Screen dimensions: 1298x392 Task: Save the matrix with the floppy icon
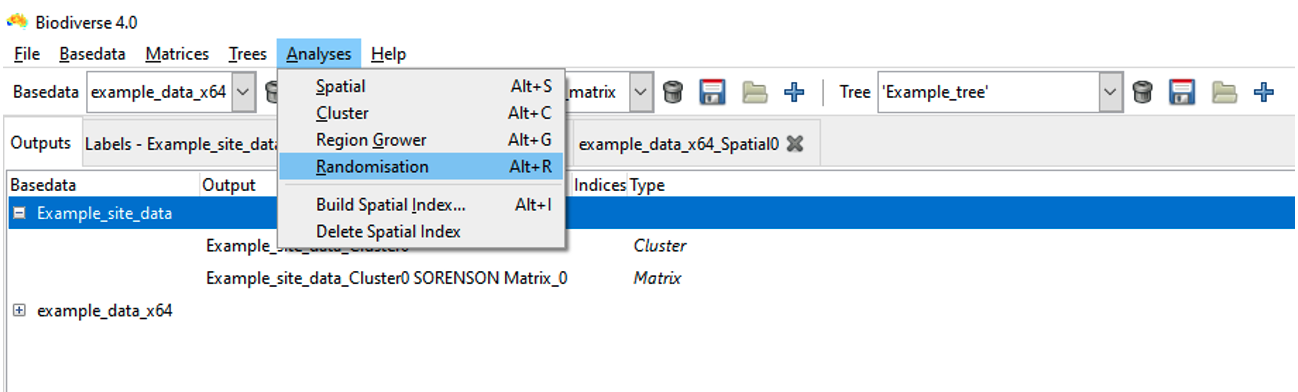[712, 92]
